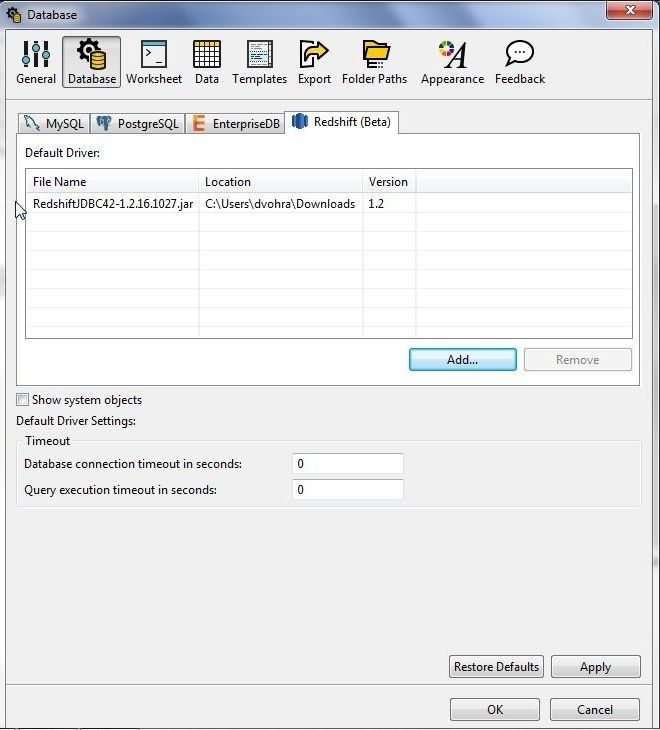Focus the Database connection timeout field

pyautogui.click(x=348, y=464)
